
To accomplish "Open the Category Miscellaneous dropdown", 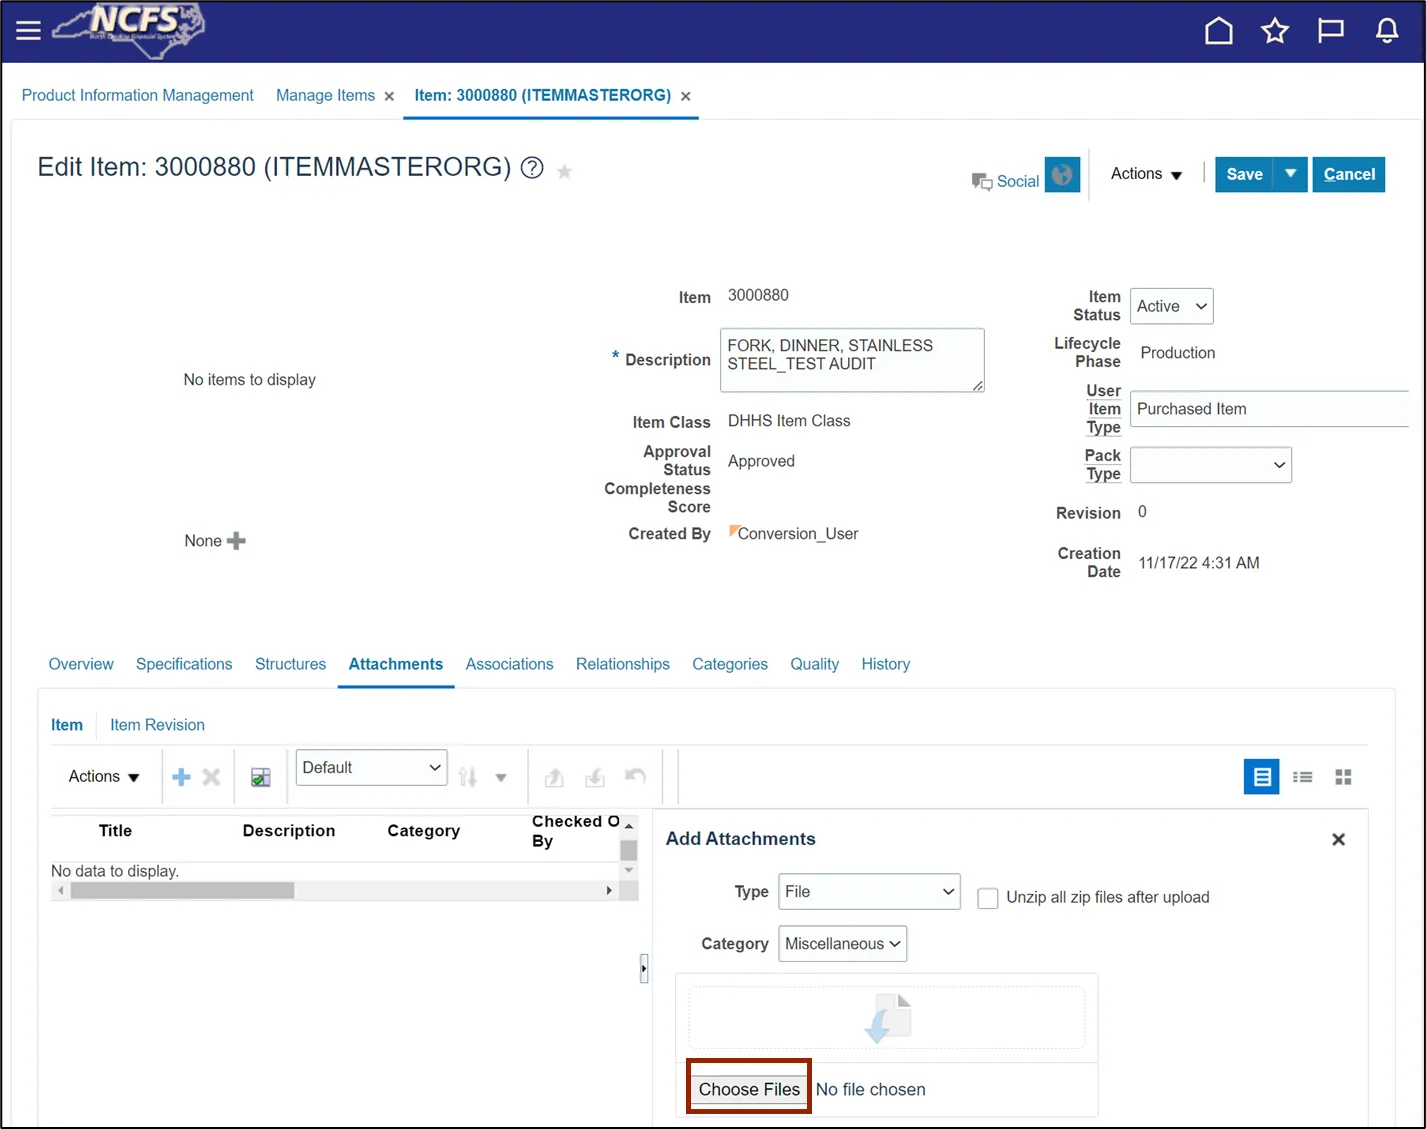I will point(842,944).
